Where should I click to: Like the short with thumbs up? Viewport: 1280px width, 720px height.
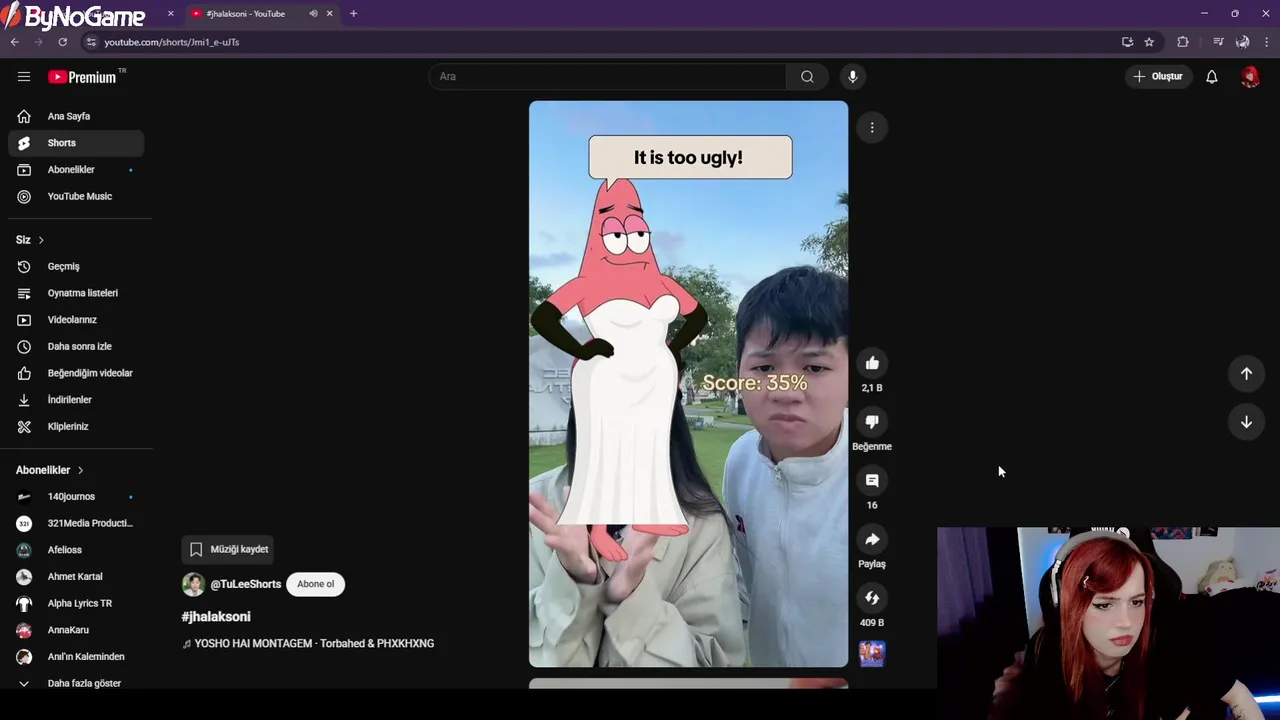coord(872,363)
